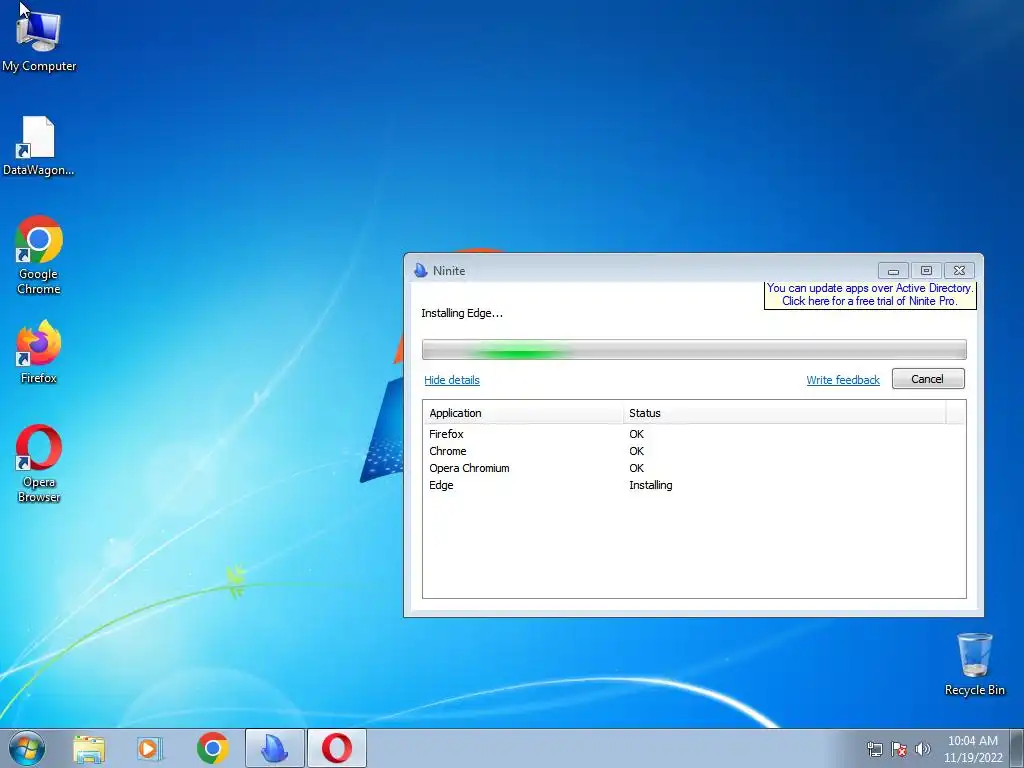Select the Edge row in list
Viewport: 1024px width, 768px height.
point(694,485)
